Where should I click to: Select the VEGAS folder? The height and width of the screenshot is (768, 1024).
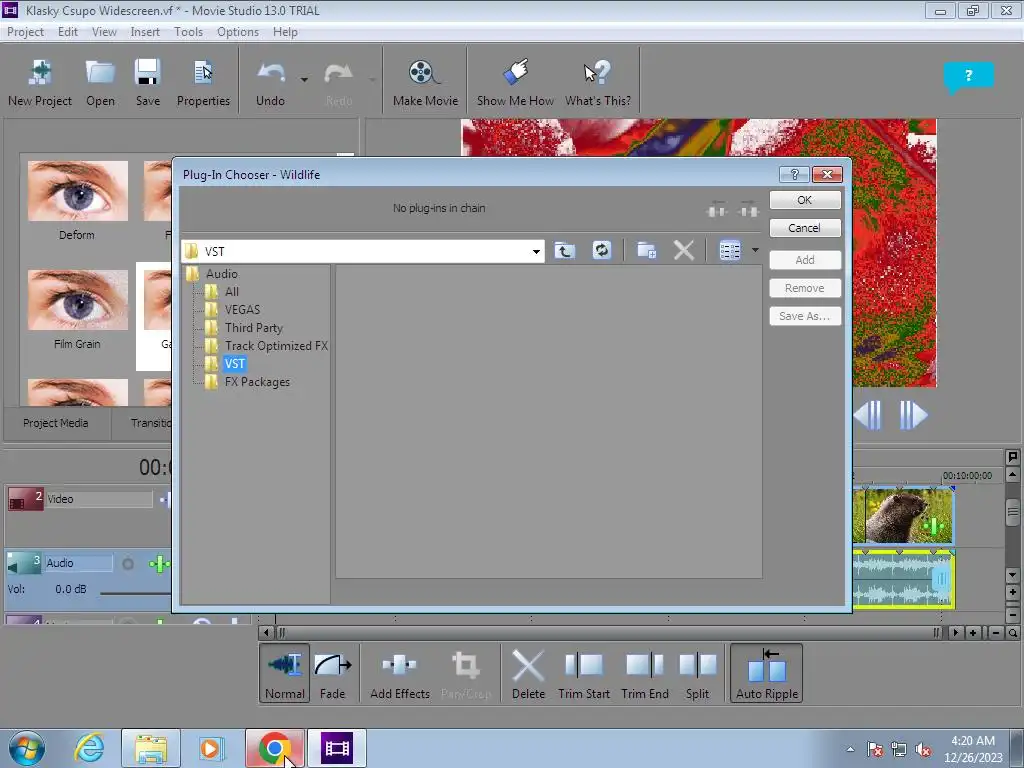pyautogui.click(x=242, y=310)
